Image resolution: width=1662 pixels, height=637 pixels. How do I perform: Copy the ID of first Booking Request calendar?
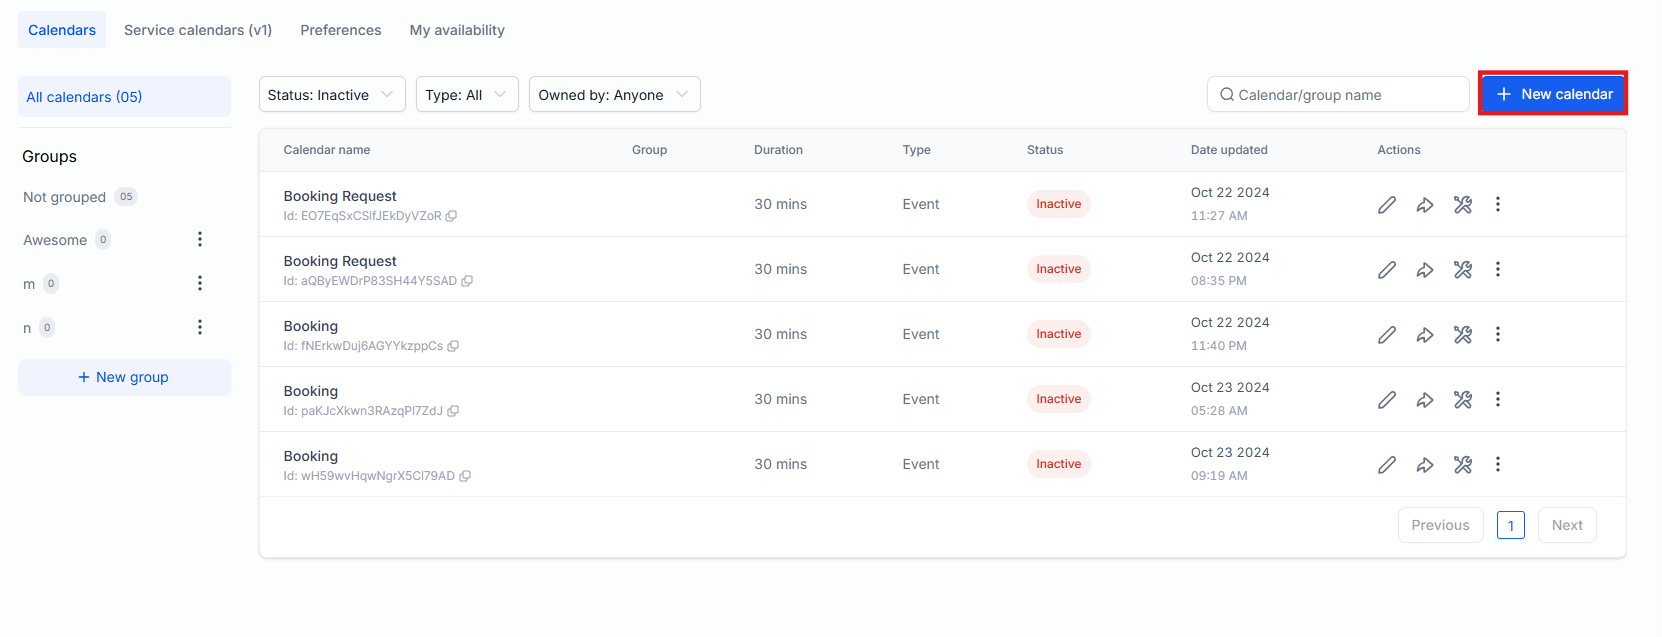[451, 216]
